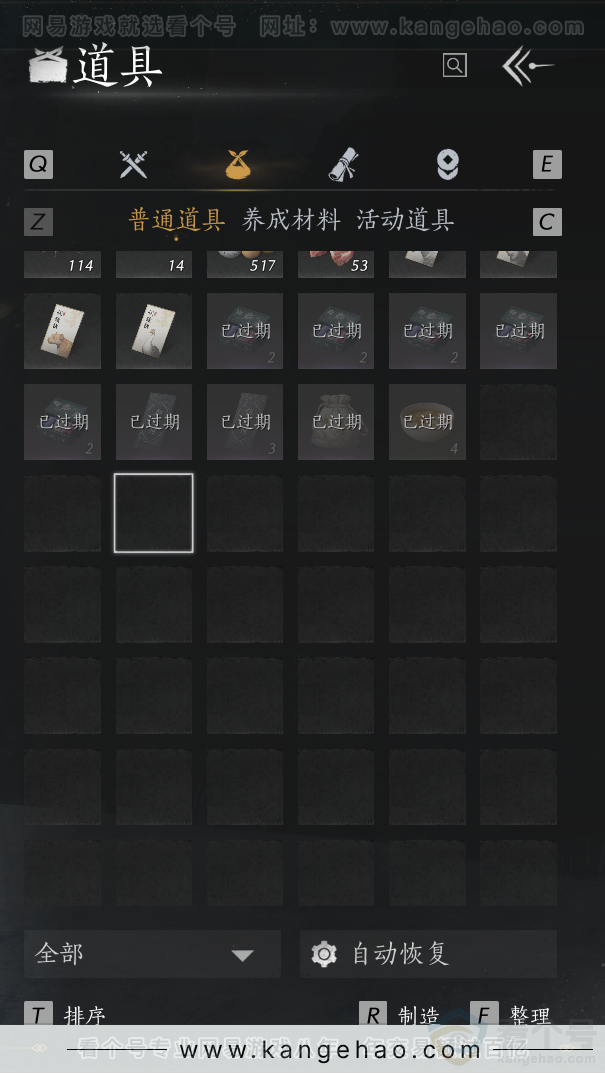
Task: Select the expired bowl item
Action: coord(428,422)
